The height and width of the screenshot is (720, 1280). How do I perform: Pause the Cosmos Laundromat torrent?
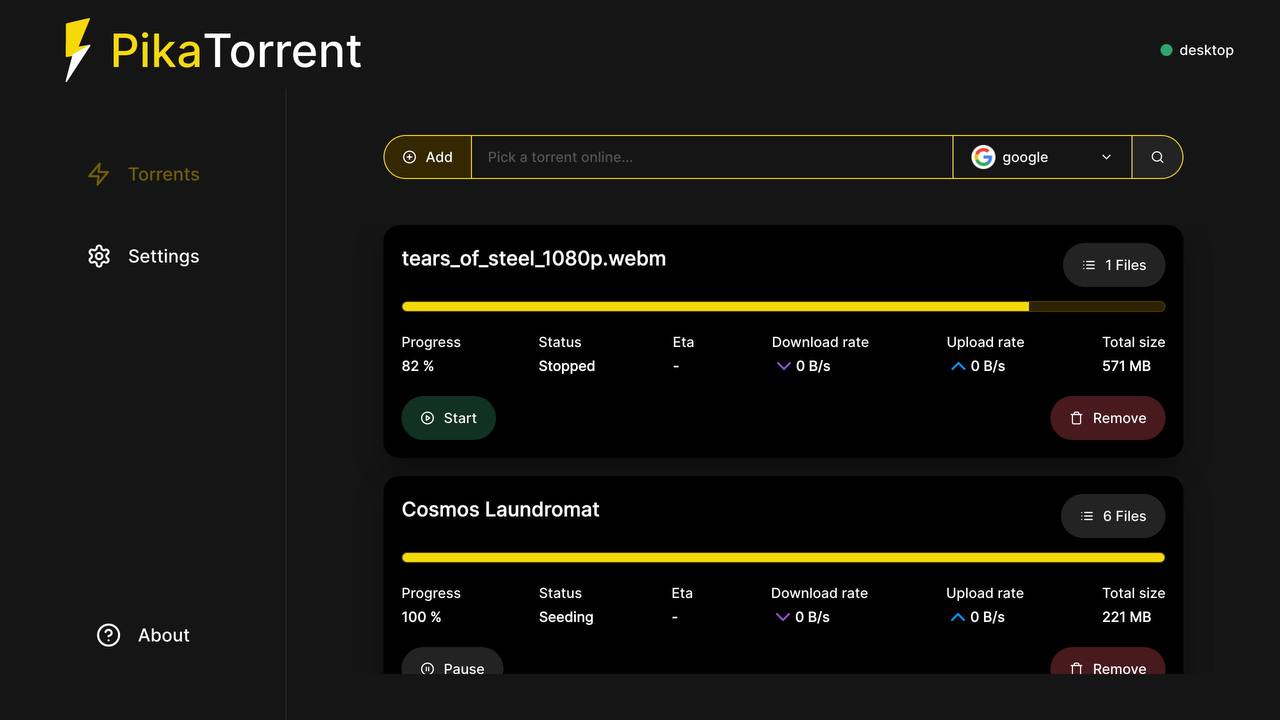[x=452, y=663]
